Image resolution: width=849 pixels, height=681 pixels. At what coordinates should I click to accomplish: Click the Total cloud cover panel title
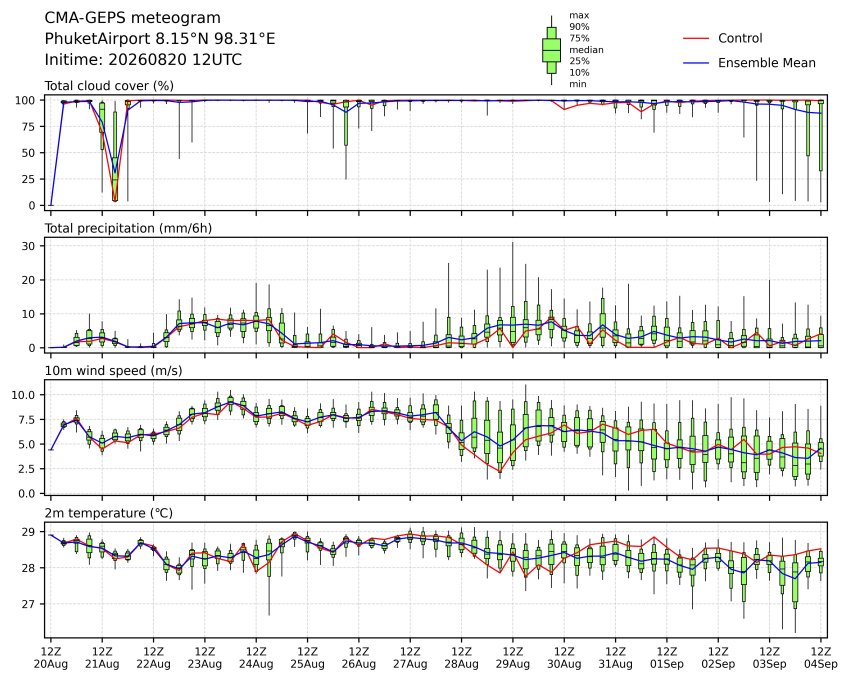[x=109, y=86]
